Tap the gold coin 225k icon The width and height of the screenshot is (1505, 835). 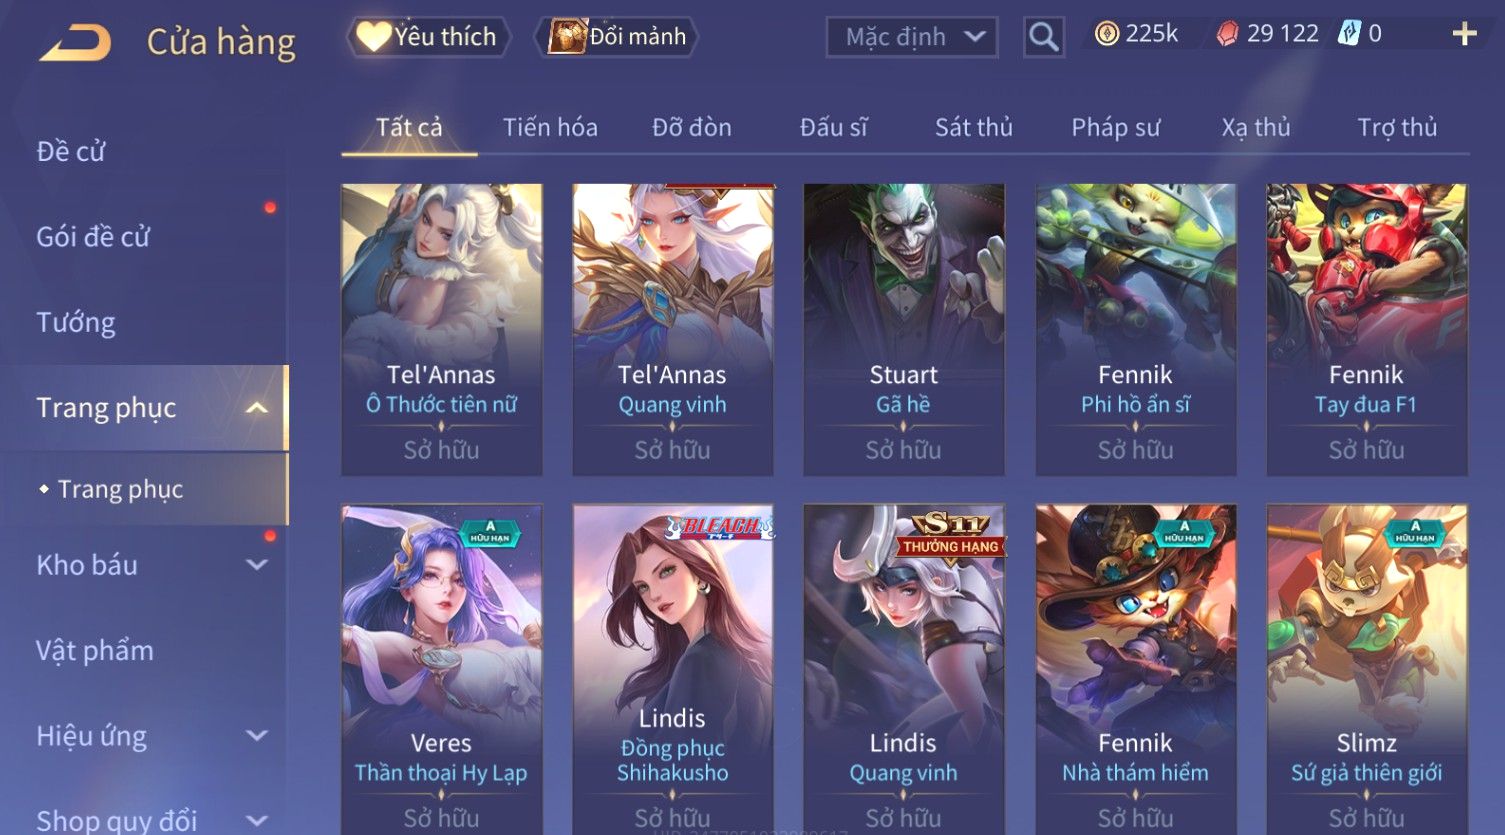coord(1106,34)
